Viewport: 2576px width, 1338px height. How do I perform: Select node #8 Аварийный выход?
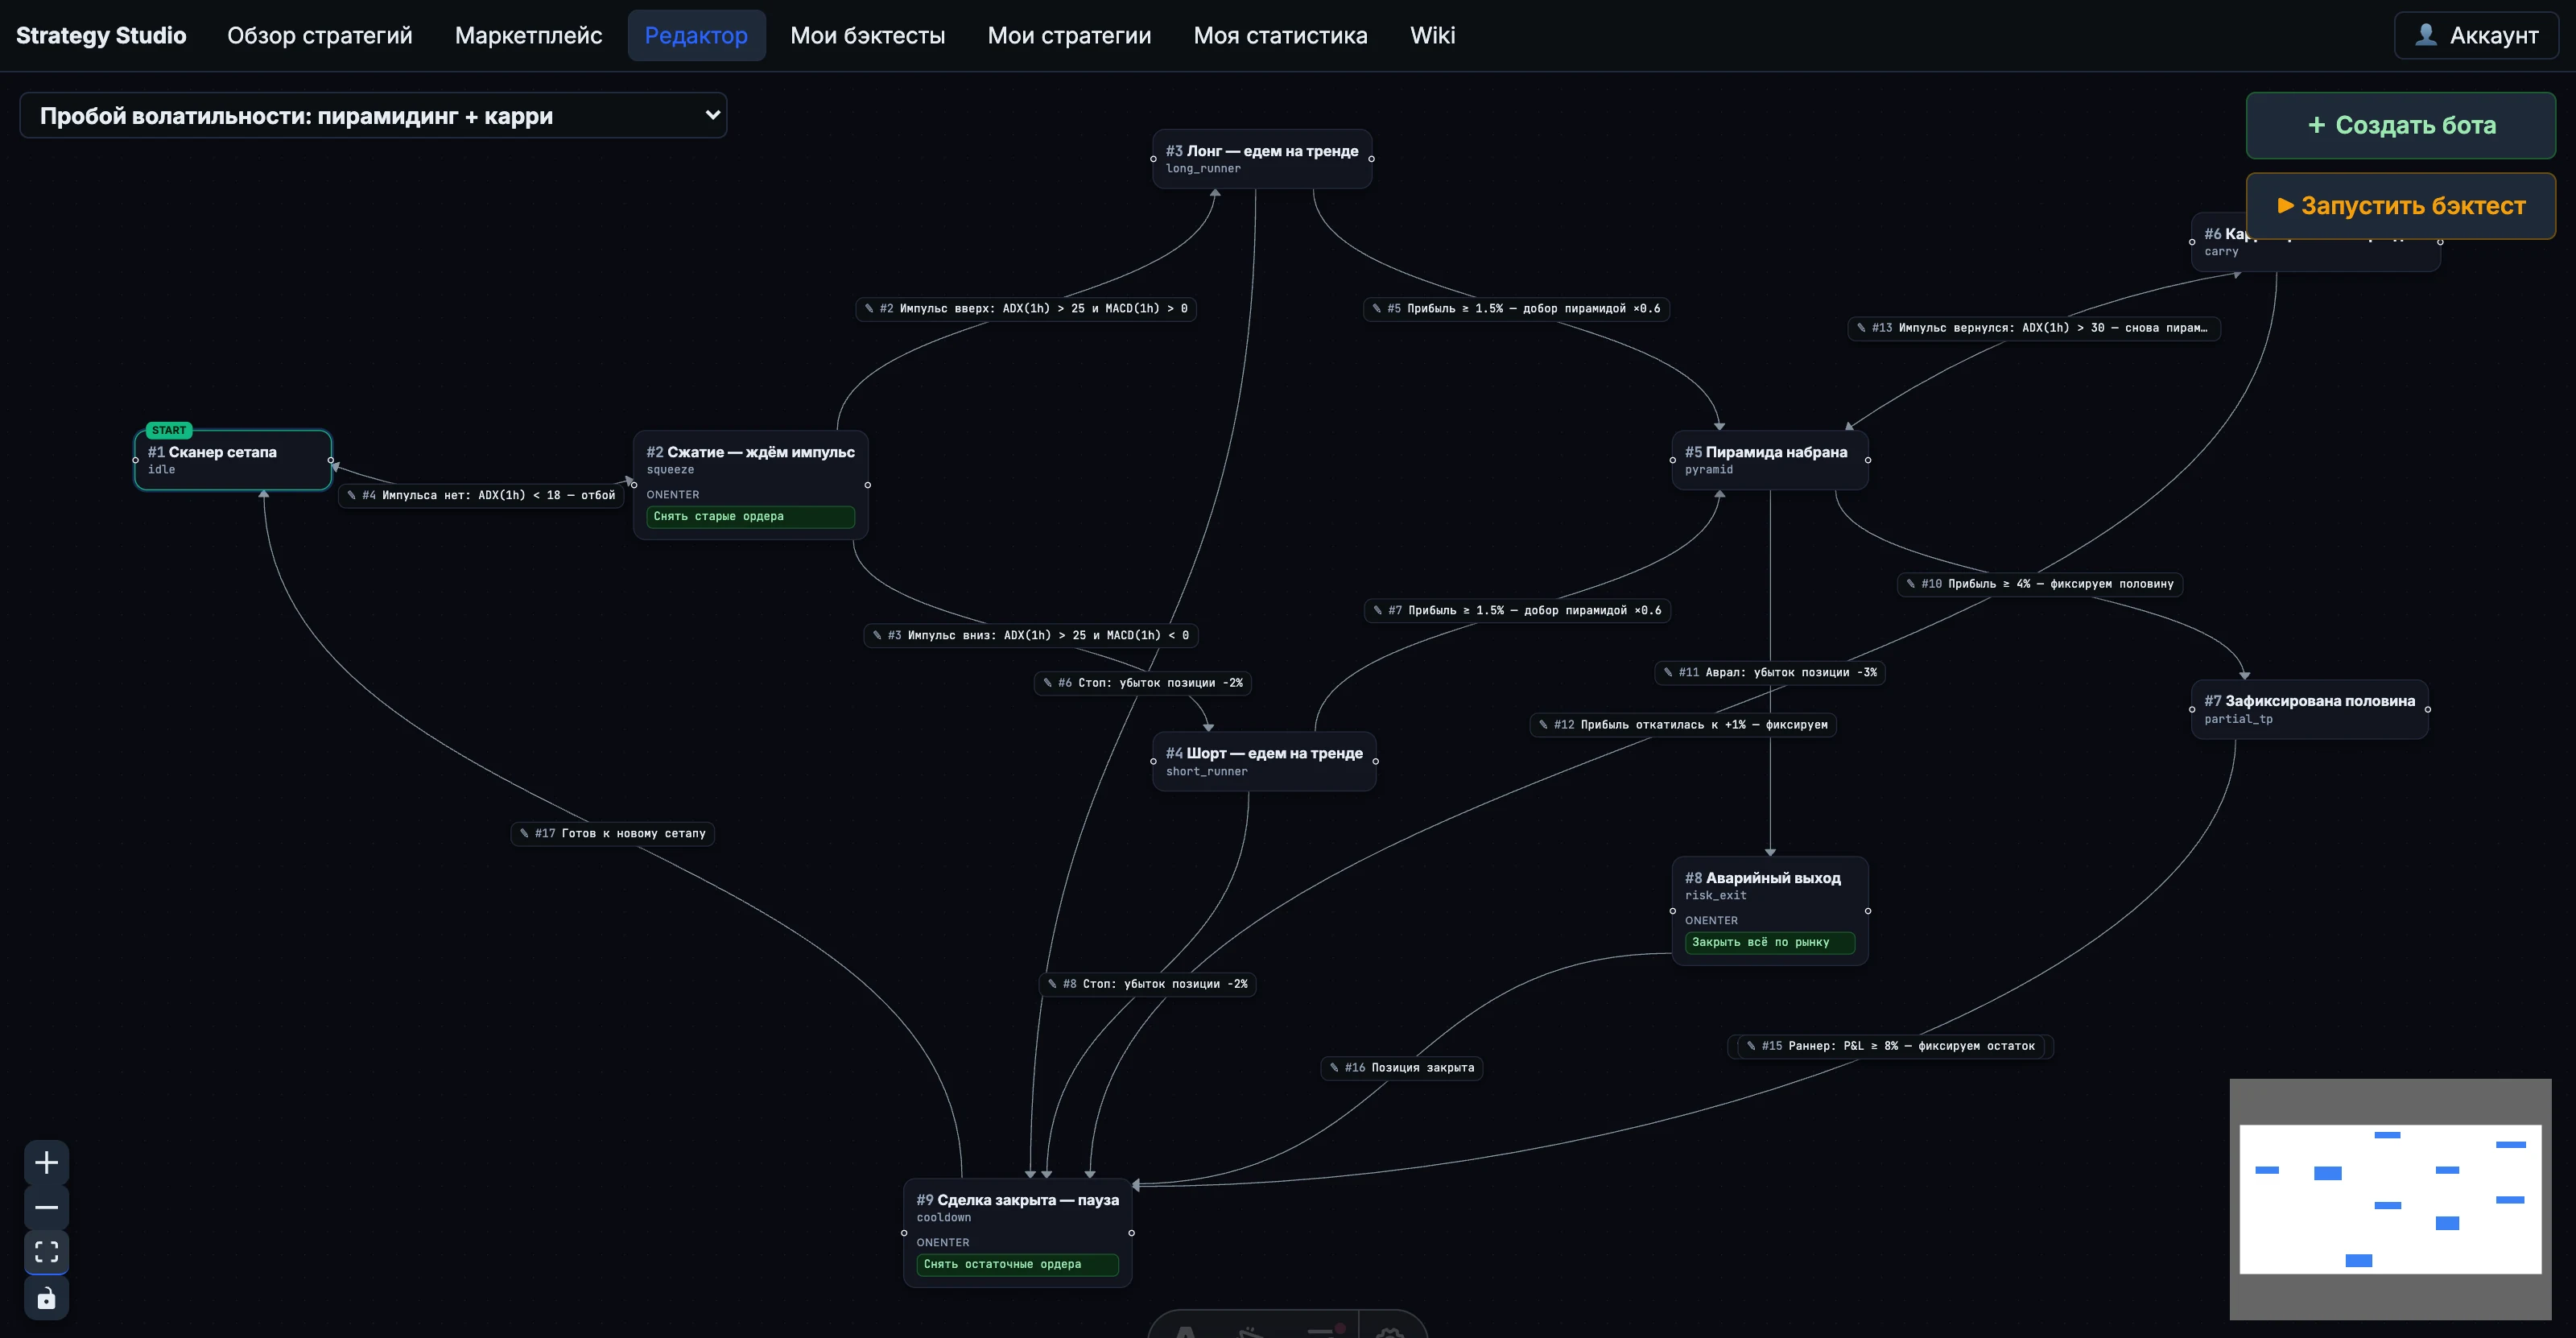pyautogui.click(x=1770, y=910)
